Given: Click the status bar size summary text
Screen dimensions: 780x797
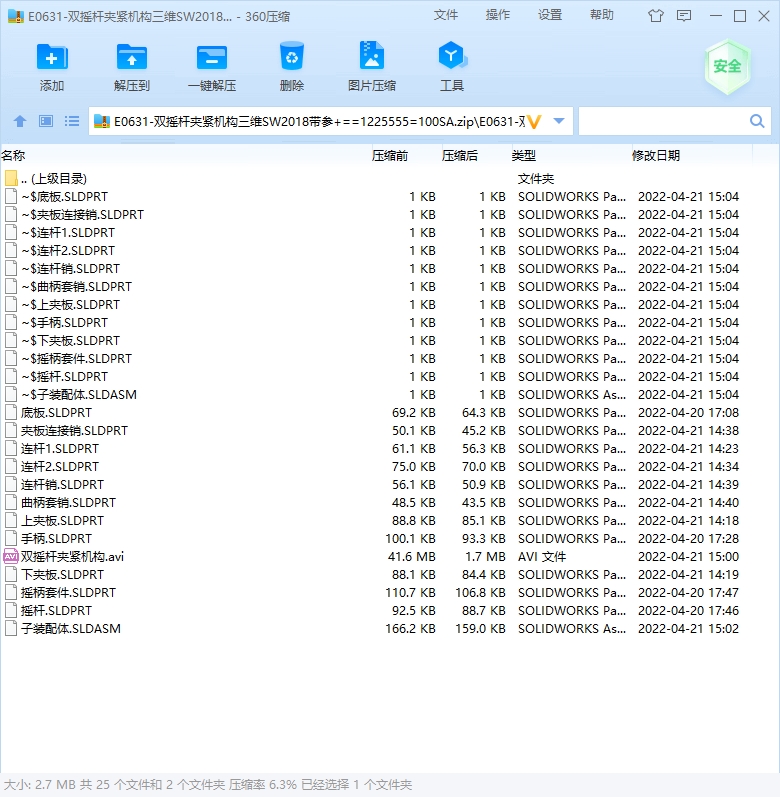Looking at the screenshot, I should [x=208, y=784].
